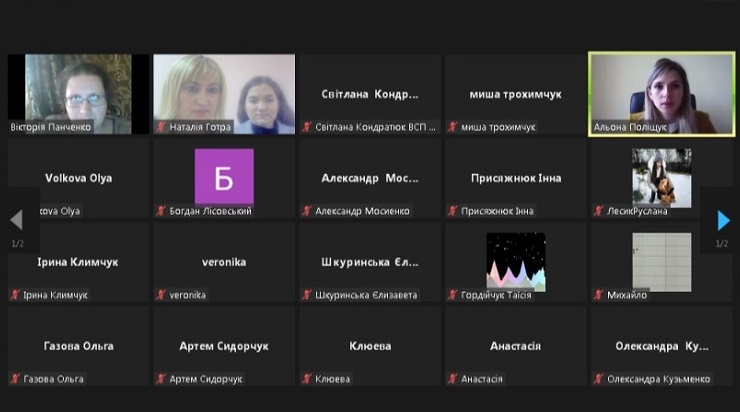Click the Олександра Ку... truncated name

[662, 346]
